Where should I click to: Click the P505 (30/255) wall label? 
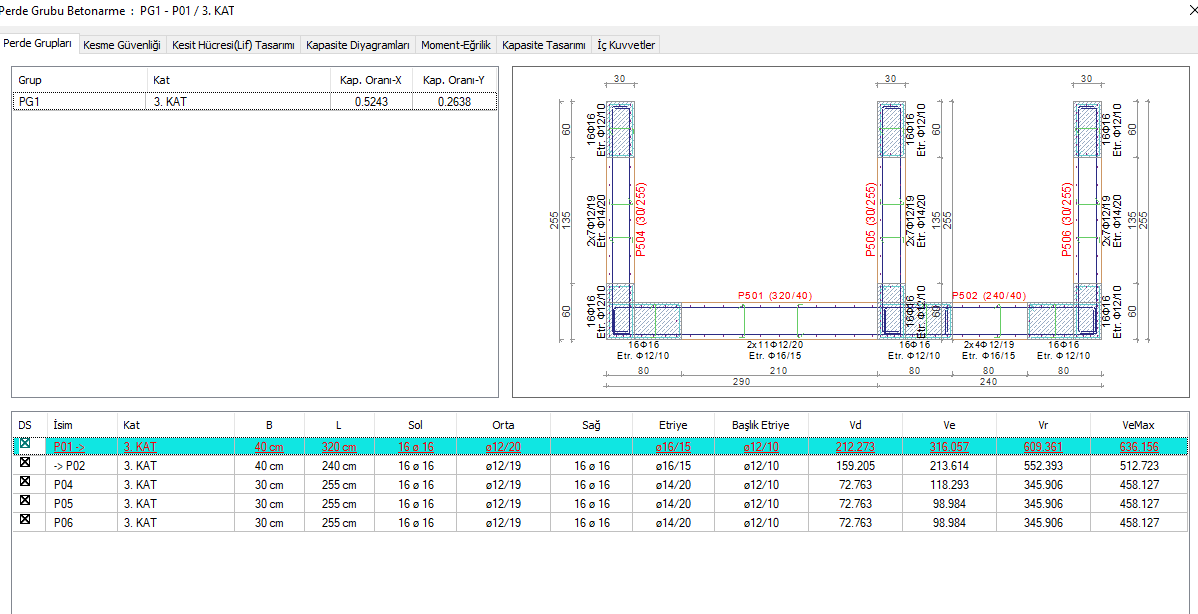click(x=871, y=219)
